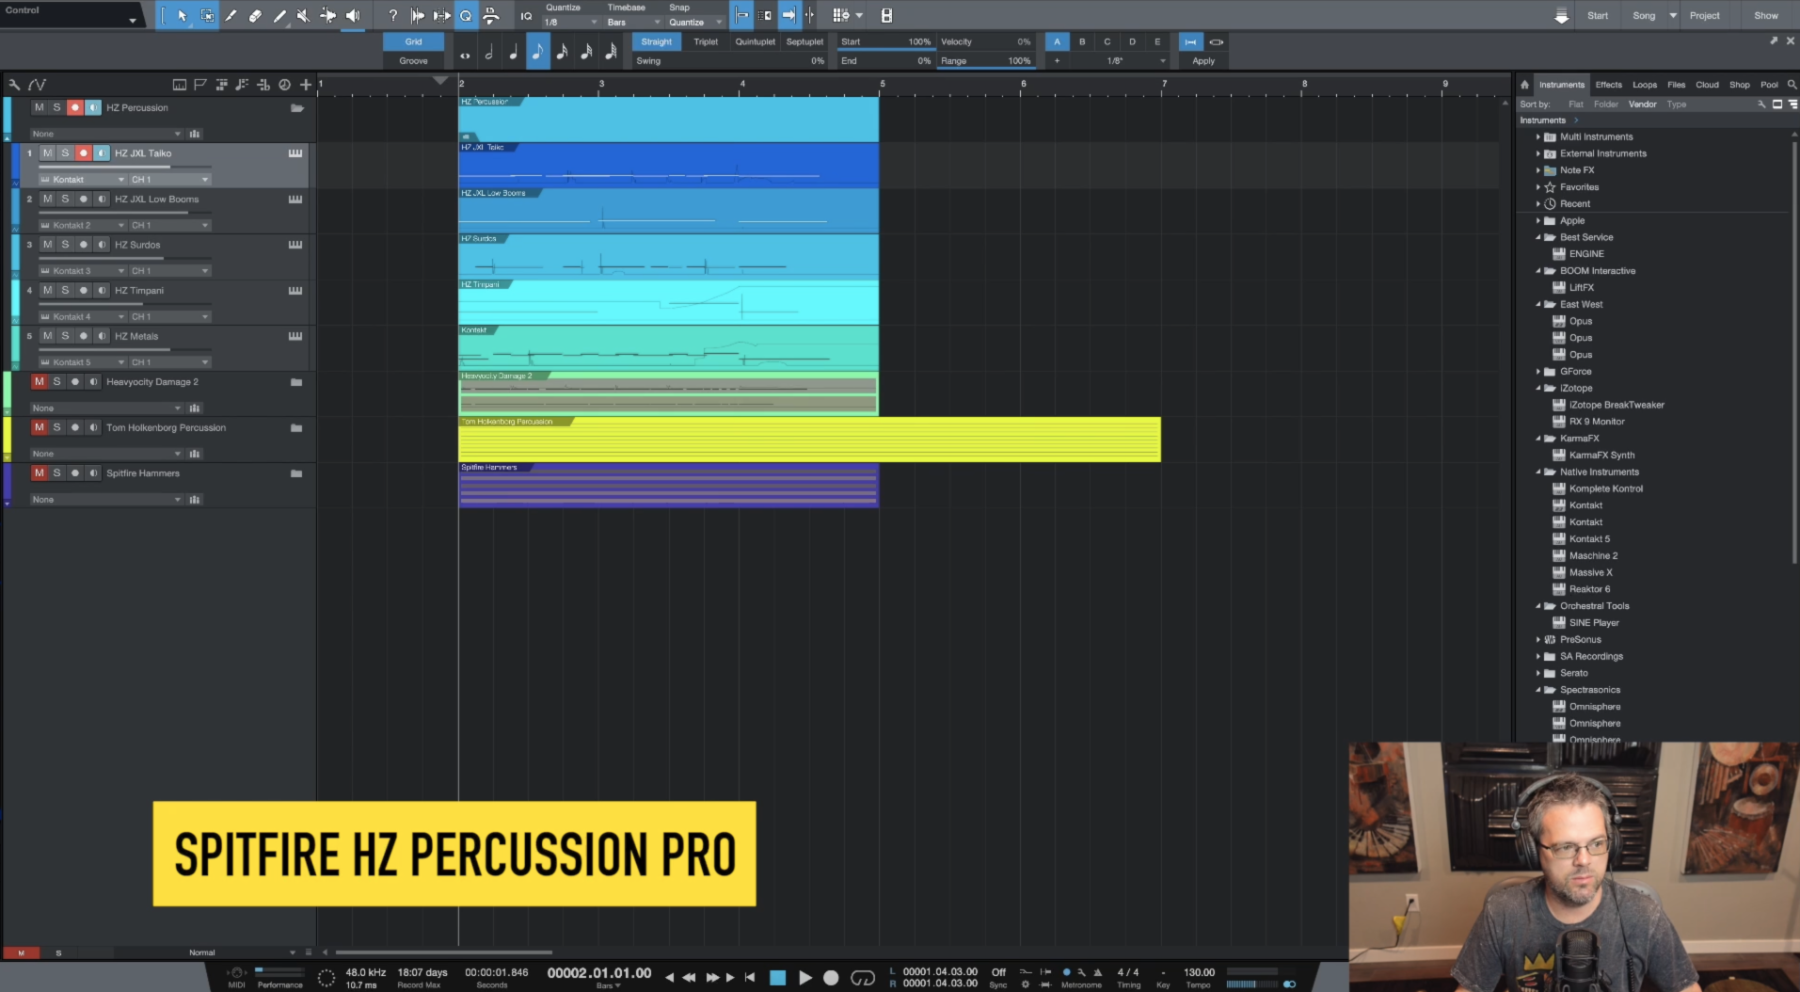This screenshot has height=992, width=1800.
Task: Open the Files browser tab
Action: pos(1677,85)
